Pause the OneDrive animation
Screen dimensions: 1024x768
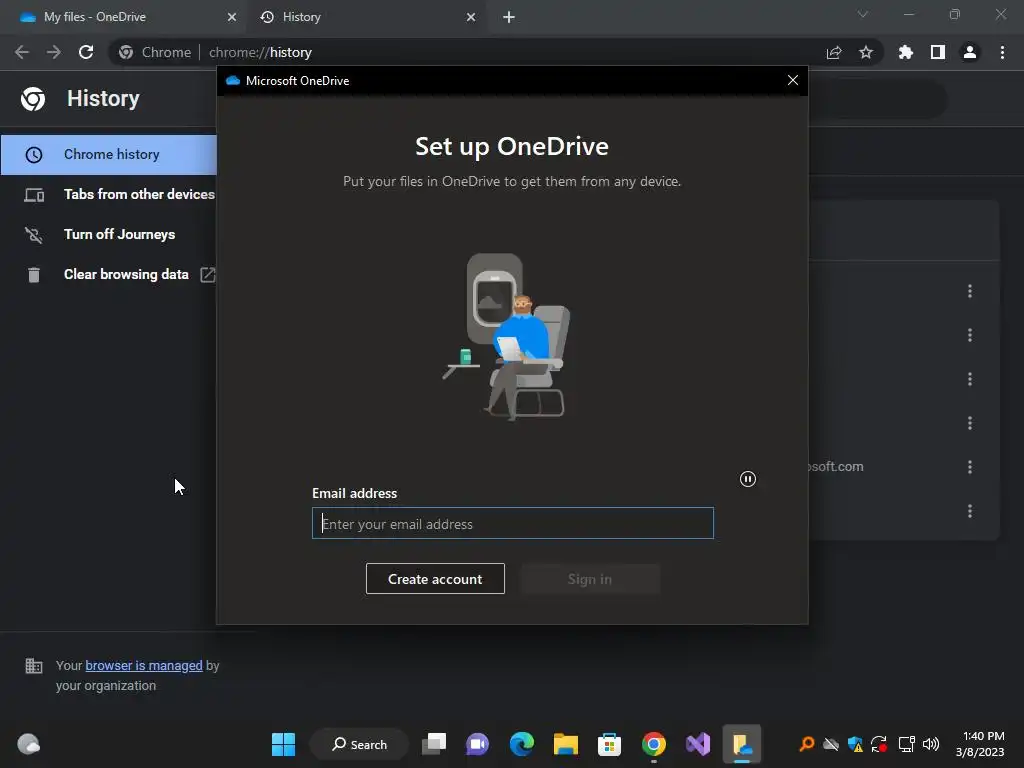(x=748, y=479)
